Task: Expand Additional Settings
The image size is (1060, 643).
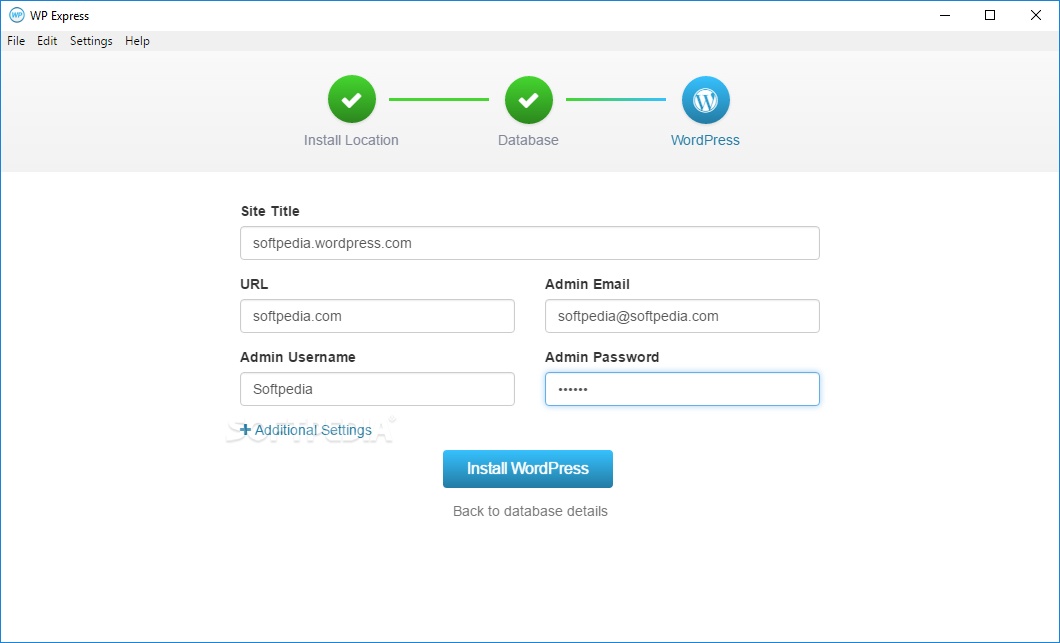Action: 306,430
